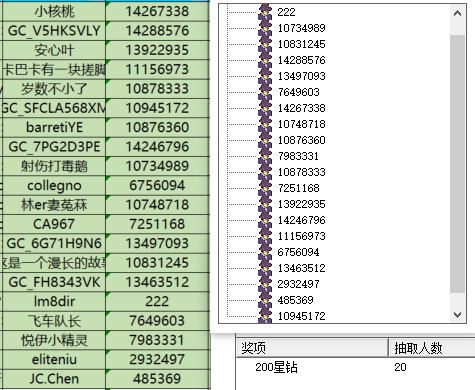The height and width of the screenshot is (390, 475).
Task: Click the person icon beside 14246796 in list
Action: [x=265, y=220]
